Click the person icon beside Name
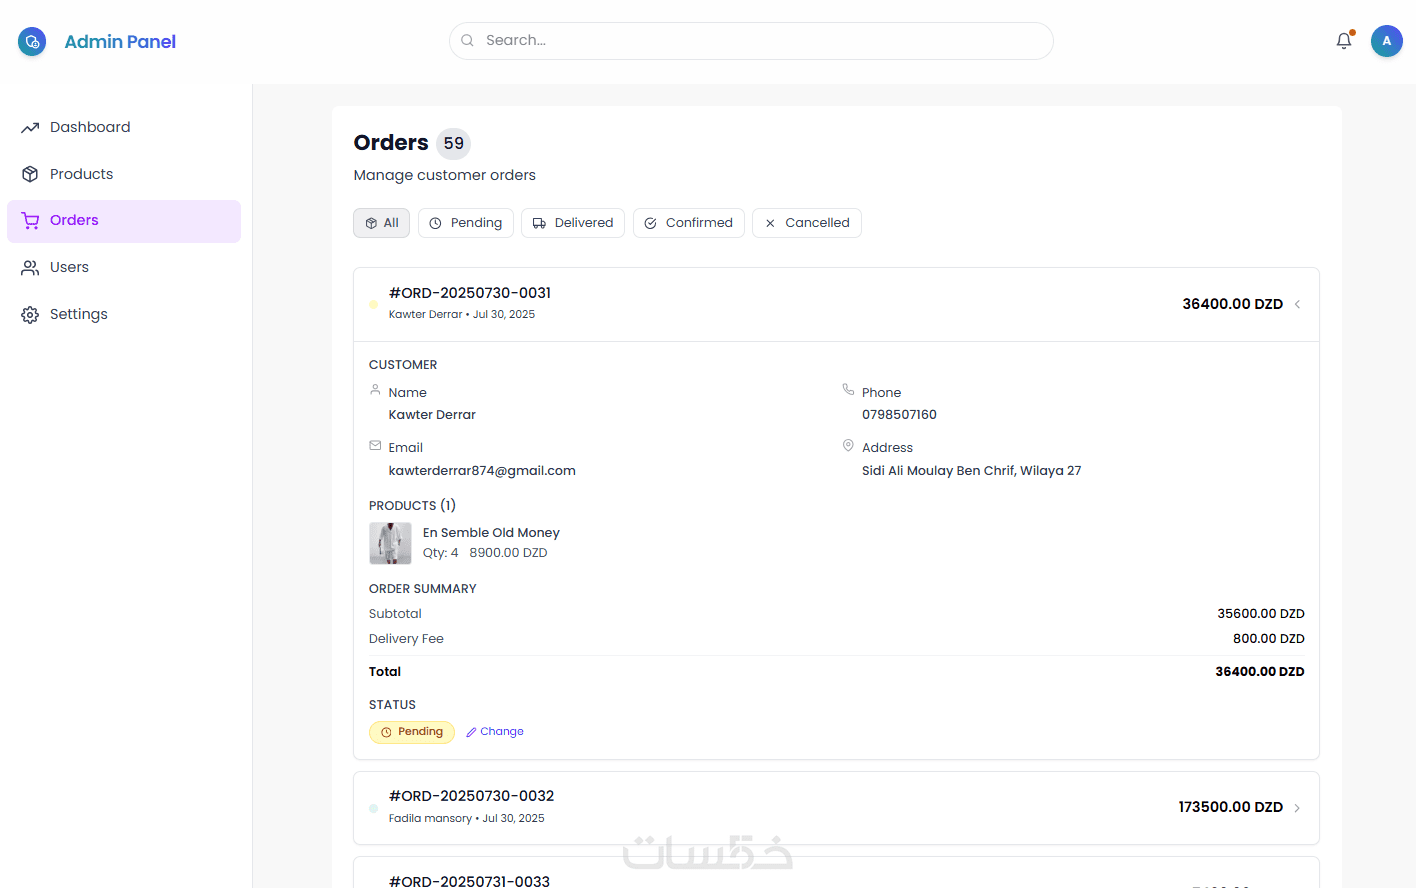Image resolution: width=1416 pixels, height=888 pixels. pos(375,390)
